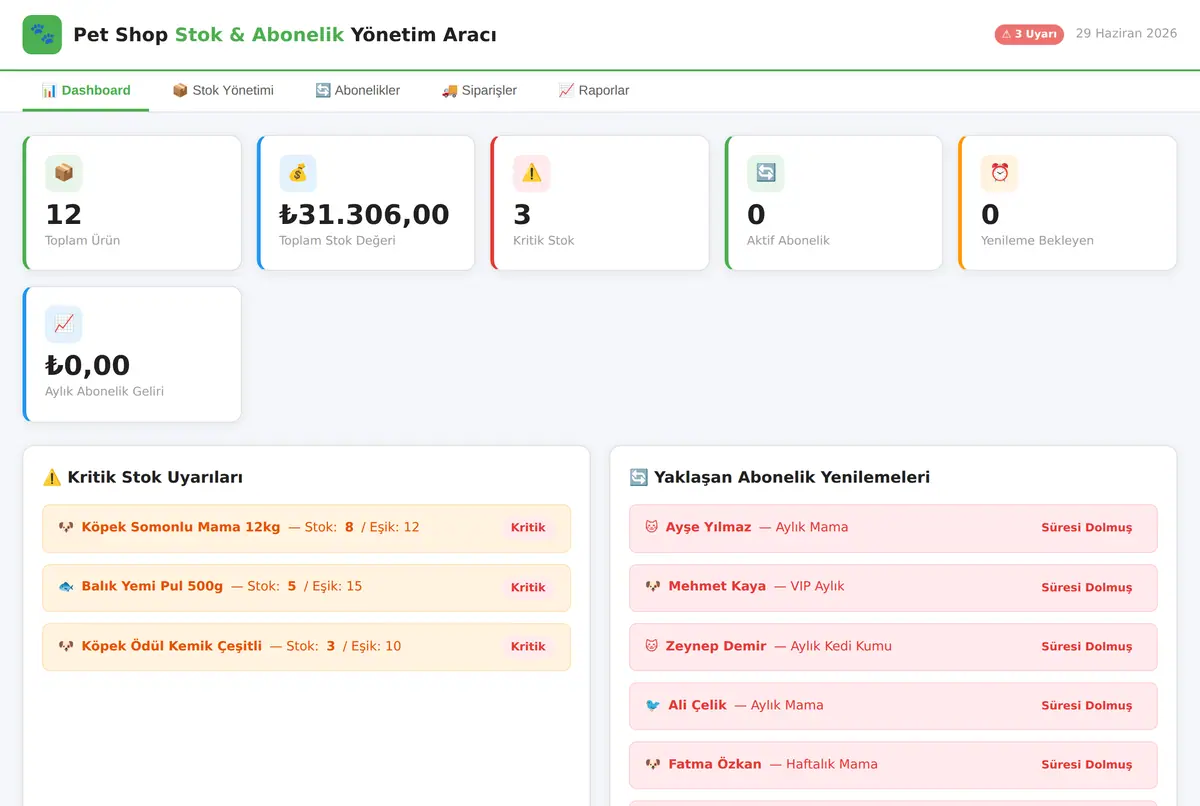This screenshot has height=806, width=1200.
Task: Click the Köpek Somonlu Mama 12kg product name
Action: (x=181, y=527)
